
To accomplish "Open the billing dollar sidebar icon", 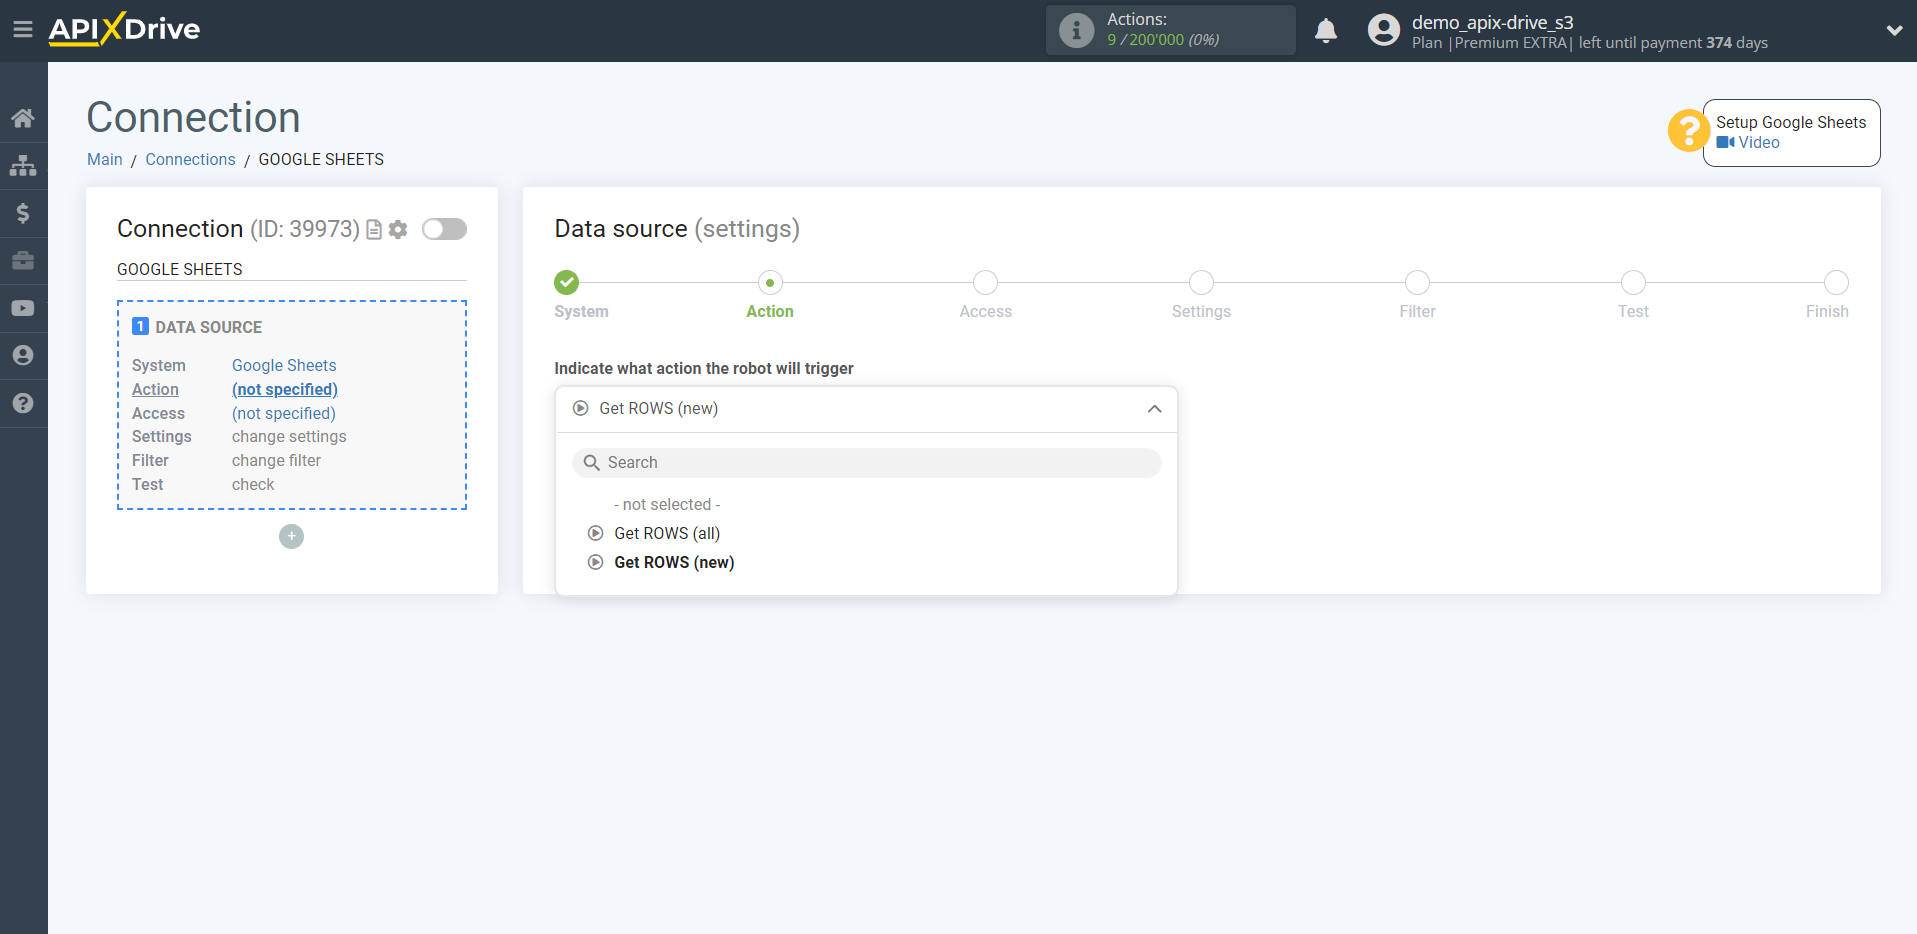I will click(x=23, y=213).
